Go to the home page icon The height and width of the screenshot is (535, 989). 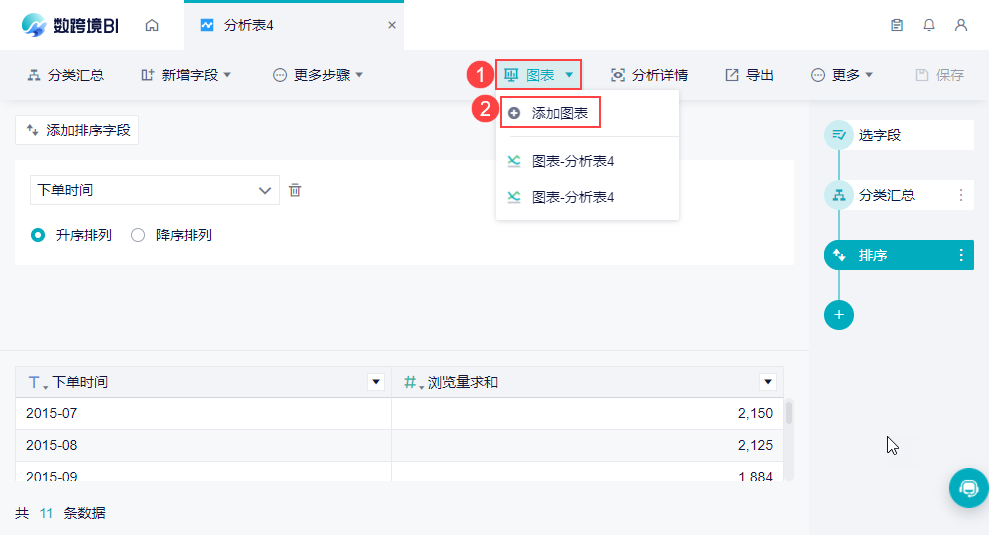[152, 25]
